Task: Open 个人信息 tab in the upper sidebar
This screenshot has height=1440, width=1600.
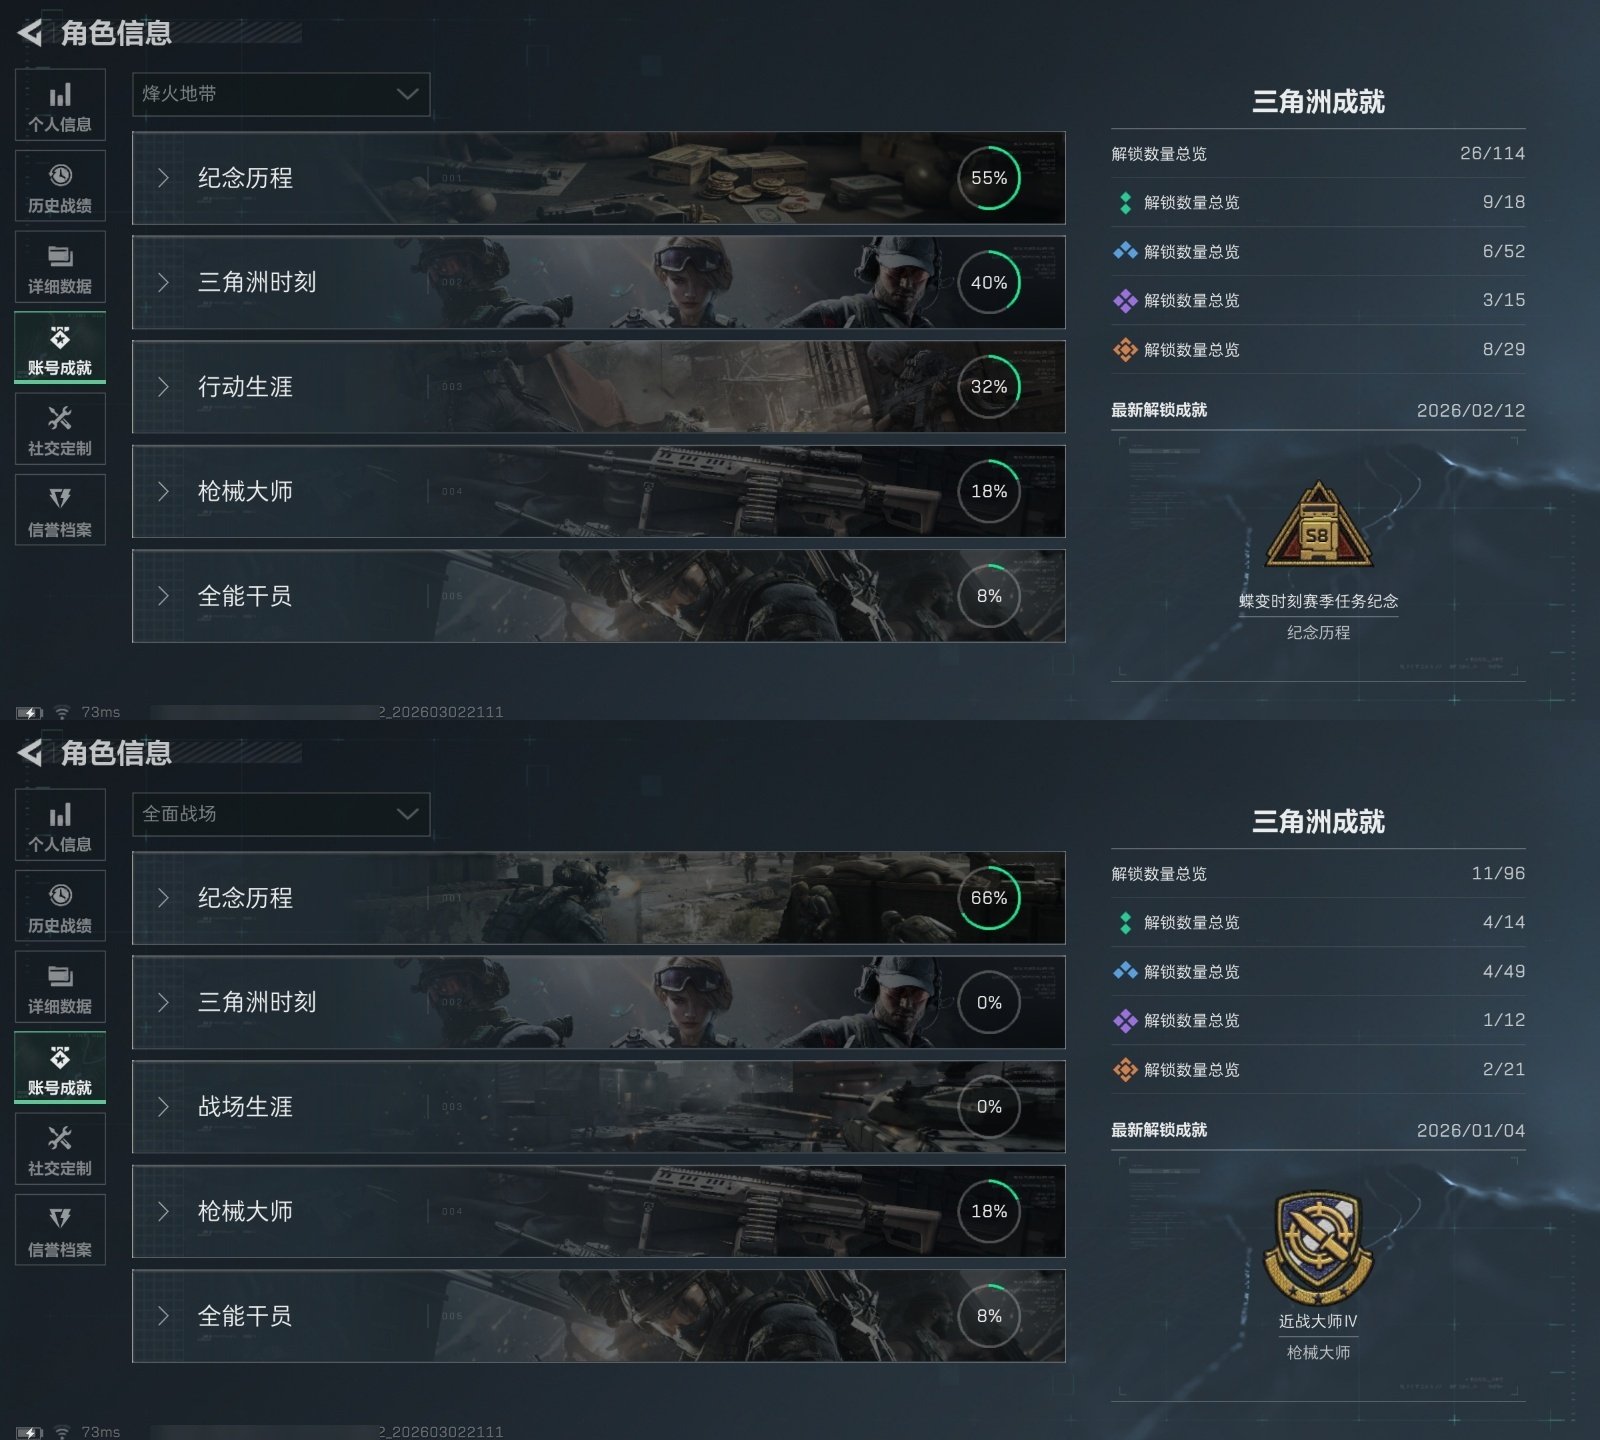Action: tap(60, 105)
